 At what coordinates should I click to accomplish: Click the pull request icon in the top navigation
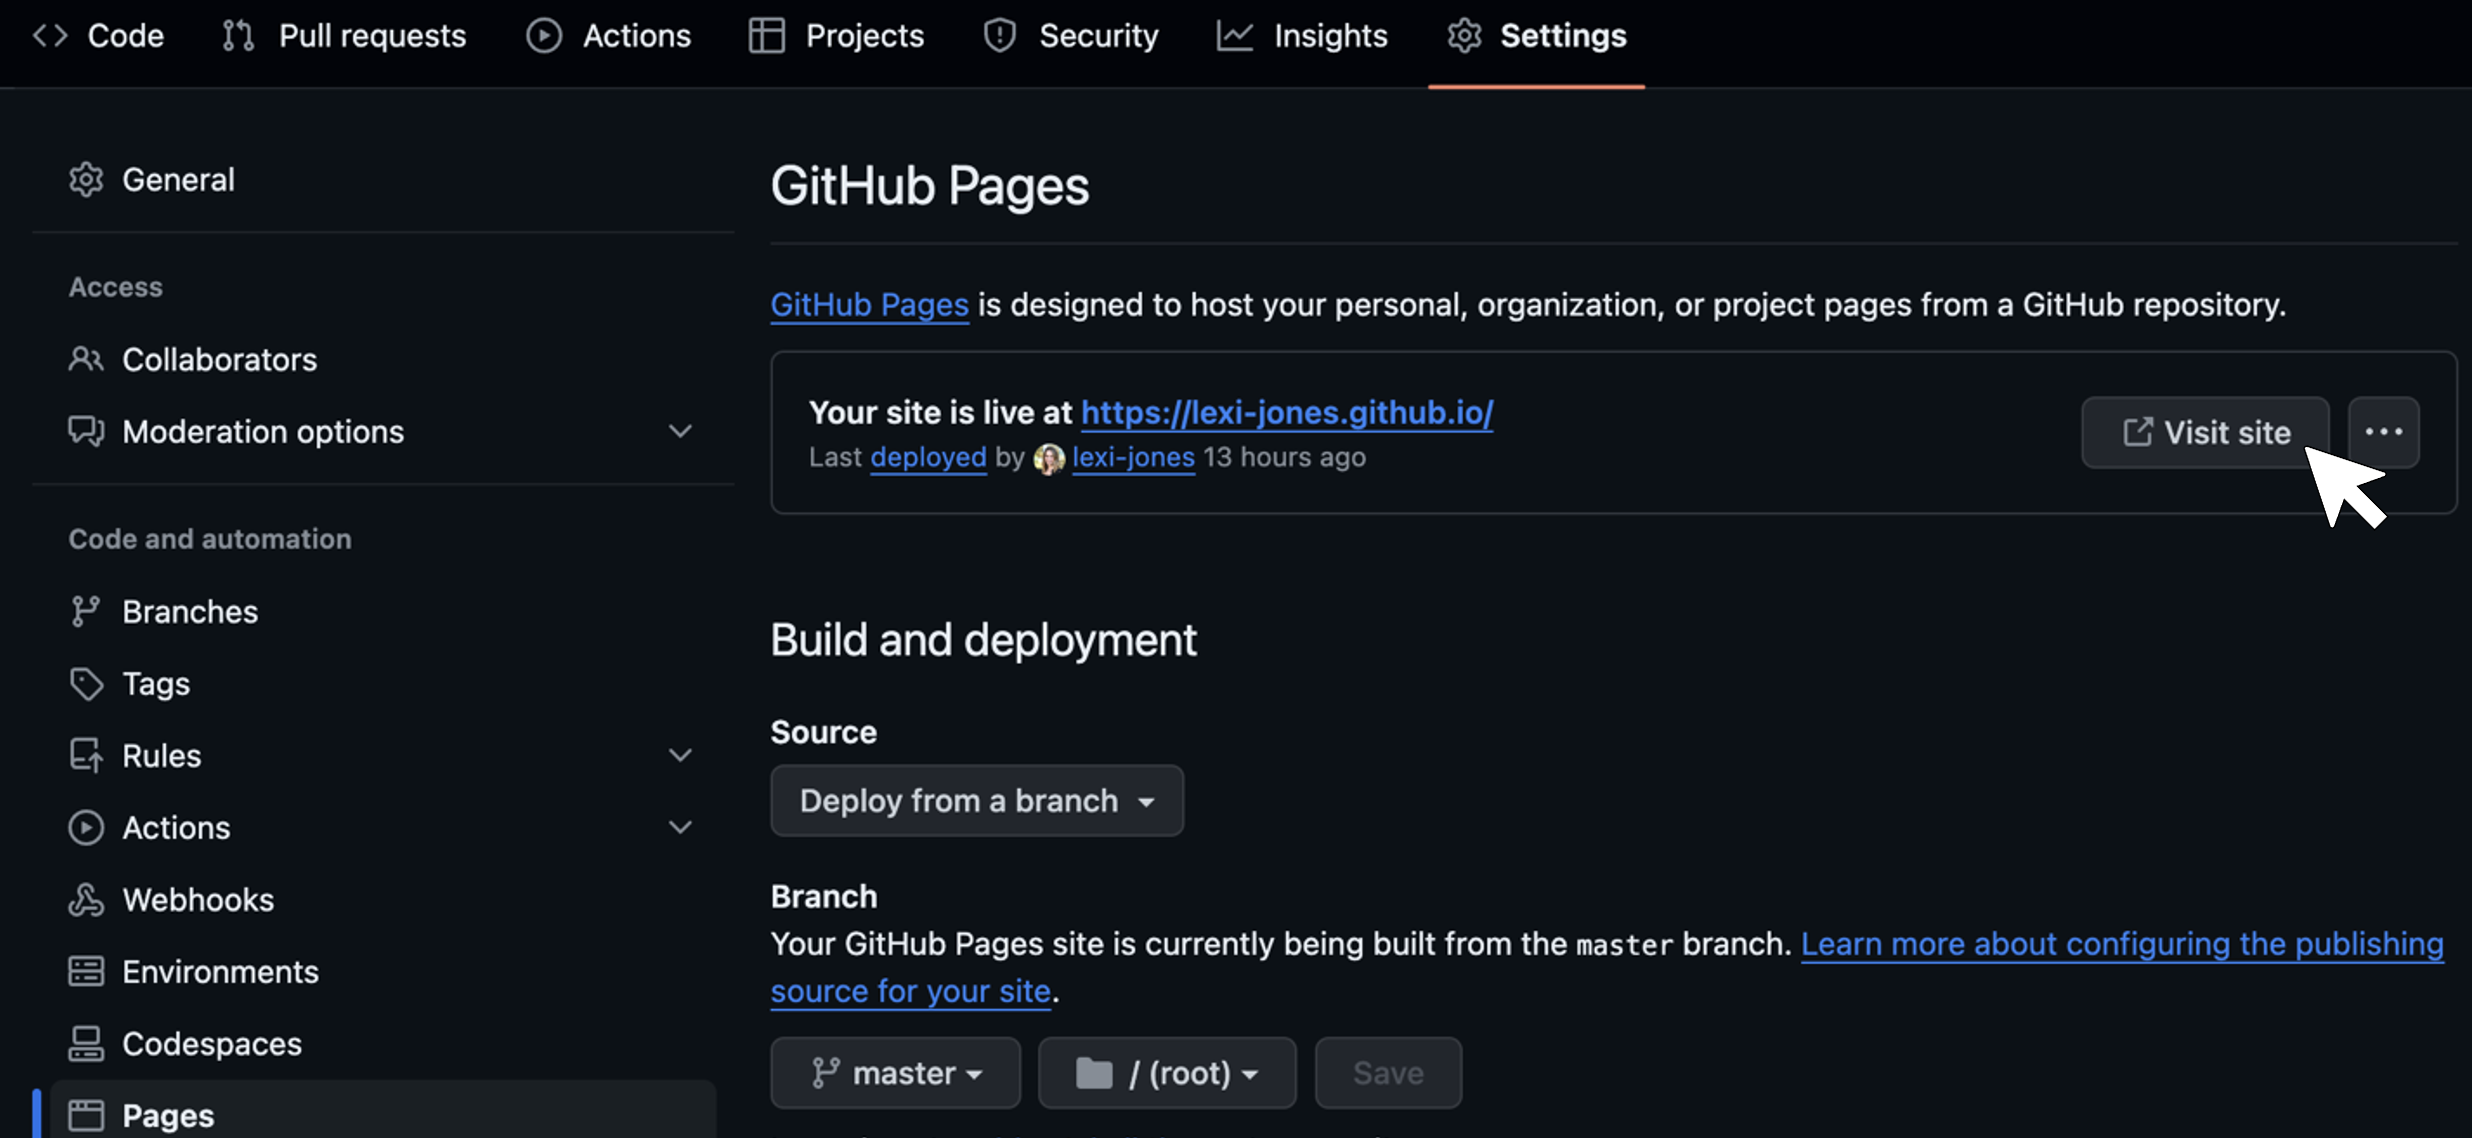pyautogui.click(x=238, y=36)
